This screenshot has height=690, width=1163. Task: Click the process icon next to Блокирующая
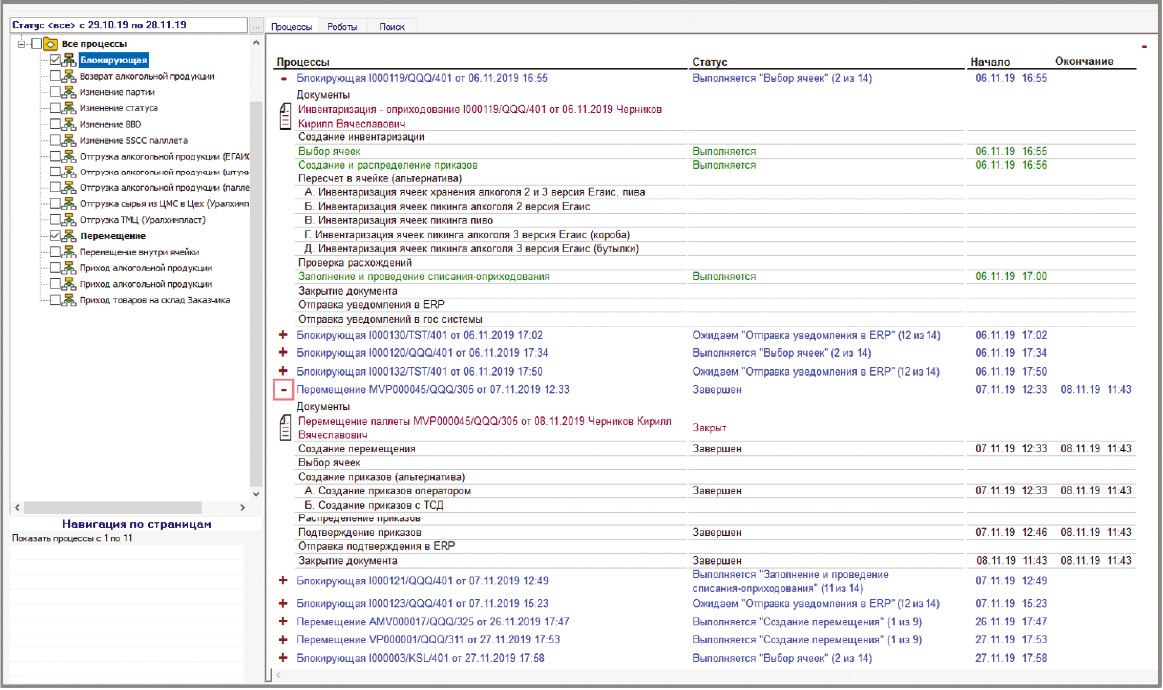coord(69,60)
